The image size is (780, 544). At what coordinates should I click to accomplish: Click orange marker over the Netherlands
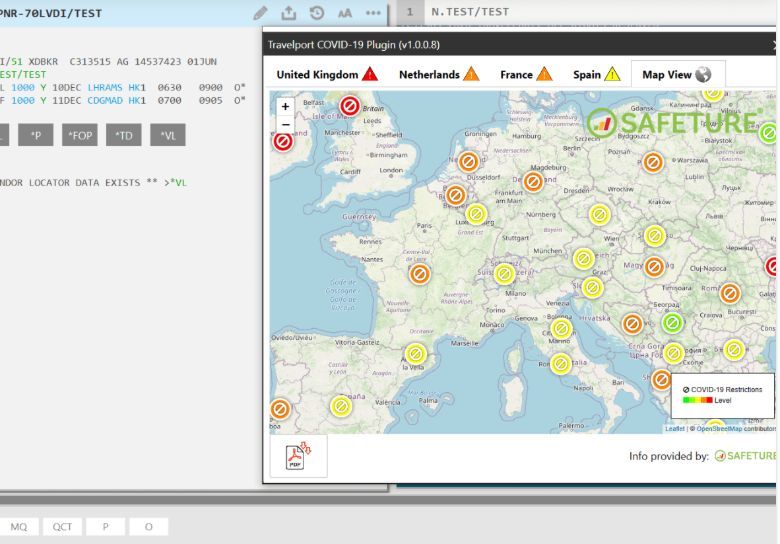click(468, 162)
